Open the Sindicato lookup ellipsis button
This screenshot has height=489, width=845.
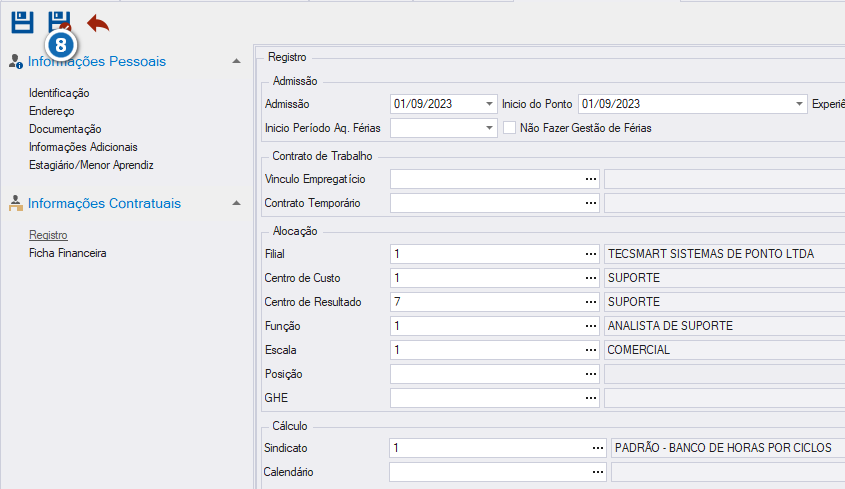[598, 448]
